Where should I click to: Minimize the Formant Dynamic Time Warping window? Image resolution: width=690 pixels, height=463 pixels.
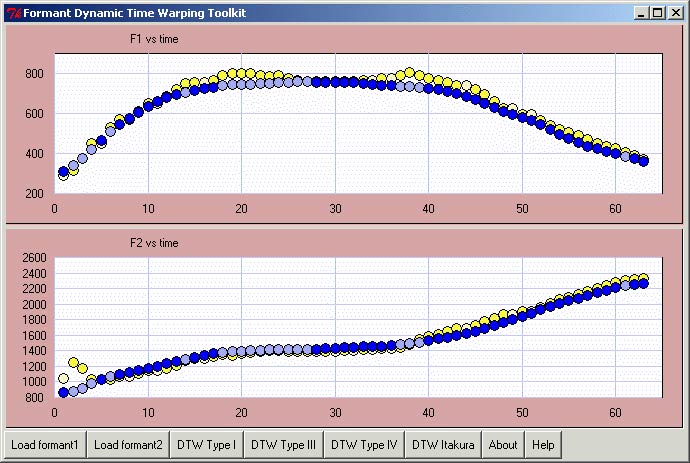[x=641, y=12]
